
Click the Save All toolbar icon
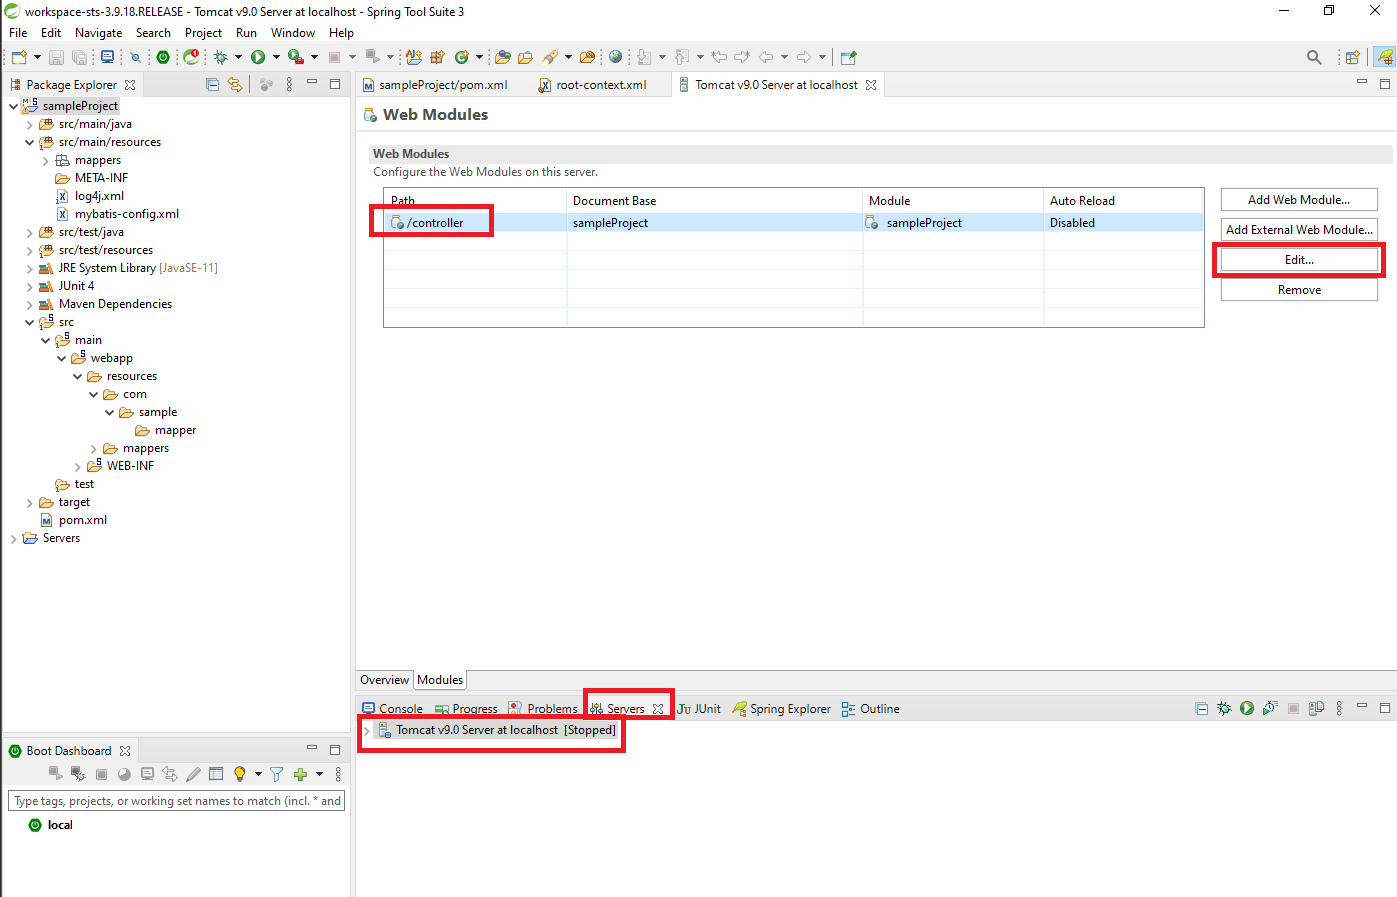(79, 57)
